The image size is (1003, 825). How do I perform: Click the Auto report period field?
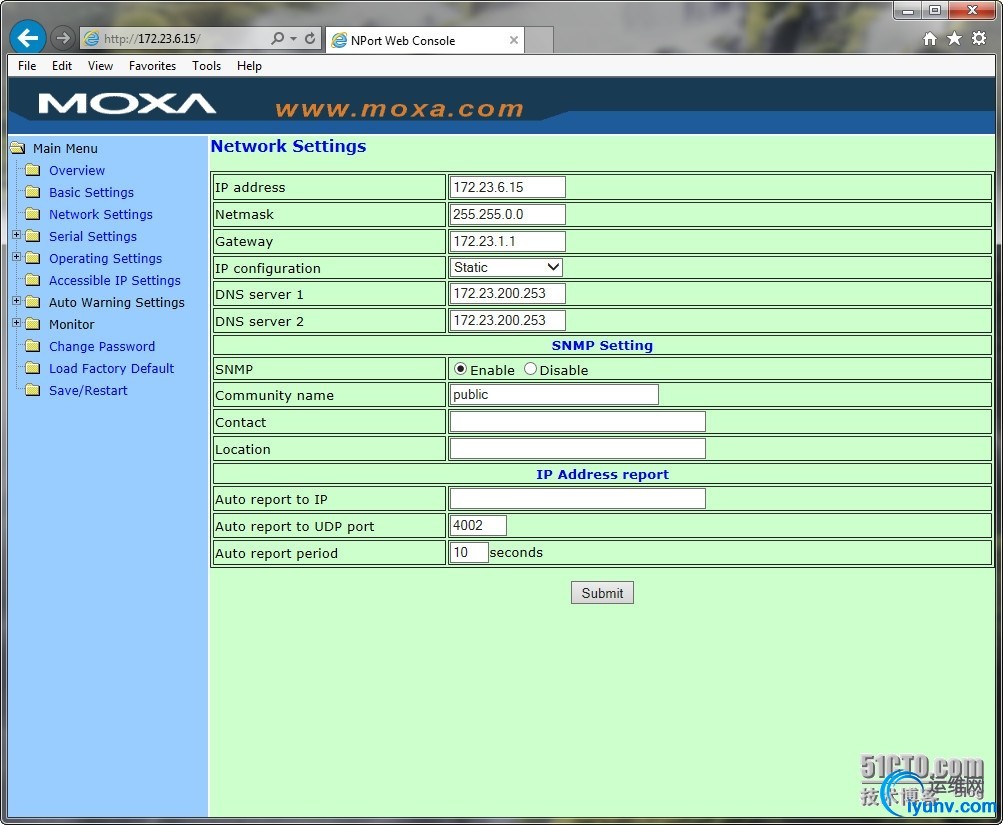(x=469, y=552)
